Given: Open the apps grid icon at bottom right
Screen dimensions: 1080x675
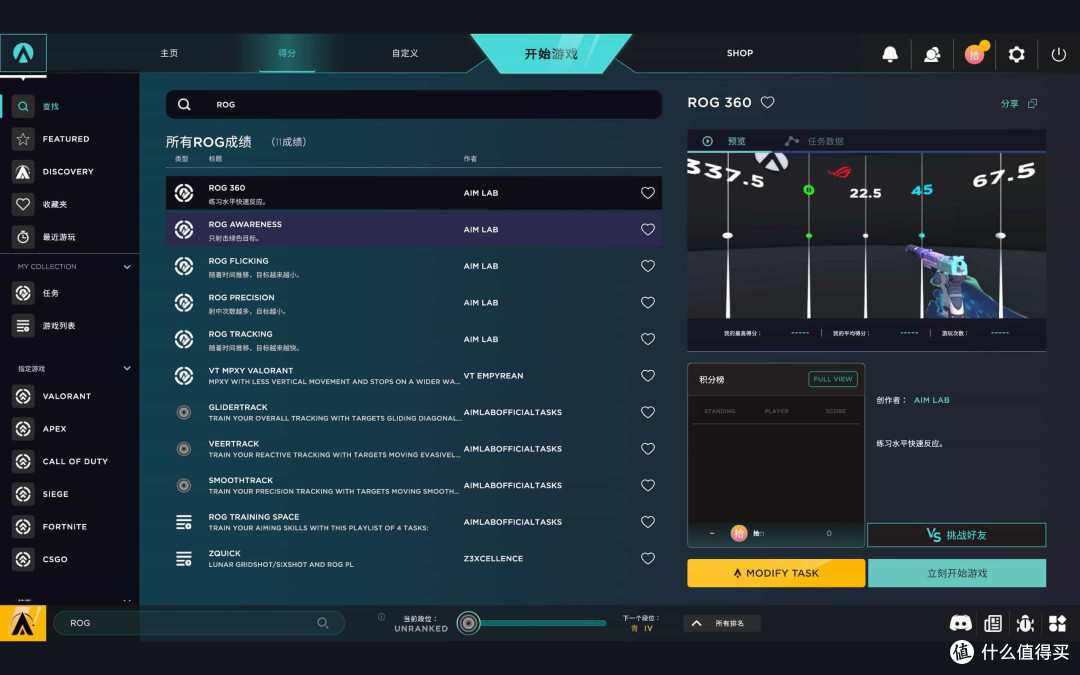Looking at the screenshot, I should tap(1057, 623).
